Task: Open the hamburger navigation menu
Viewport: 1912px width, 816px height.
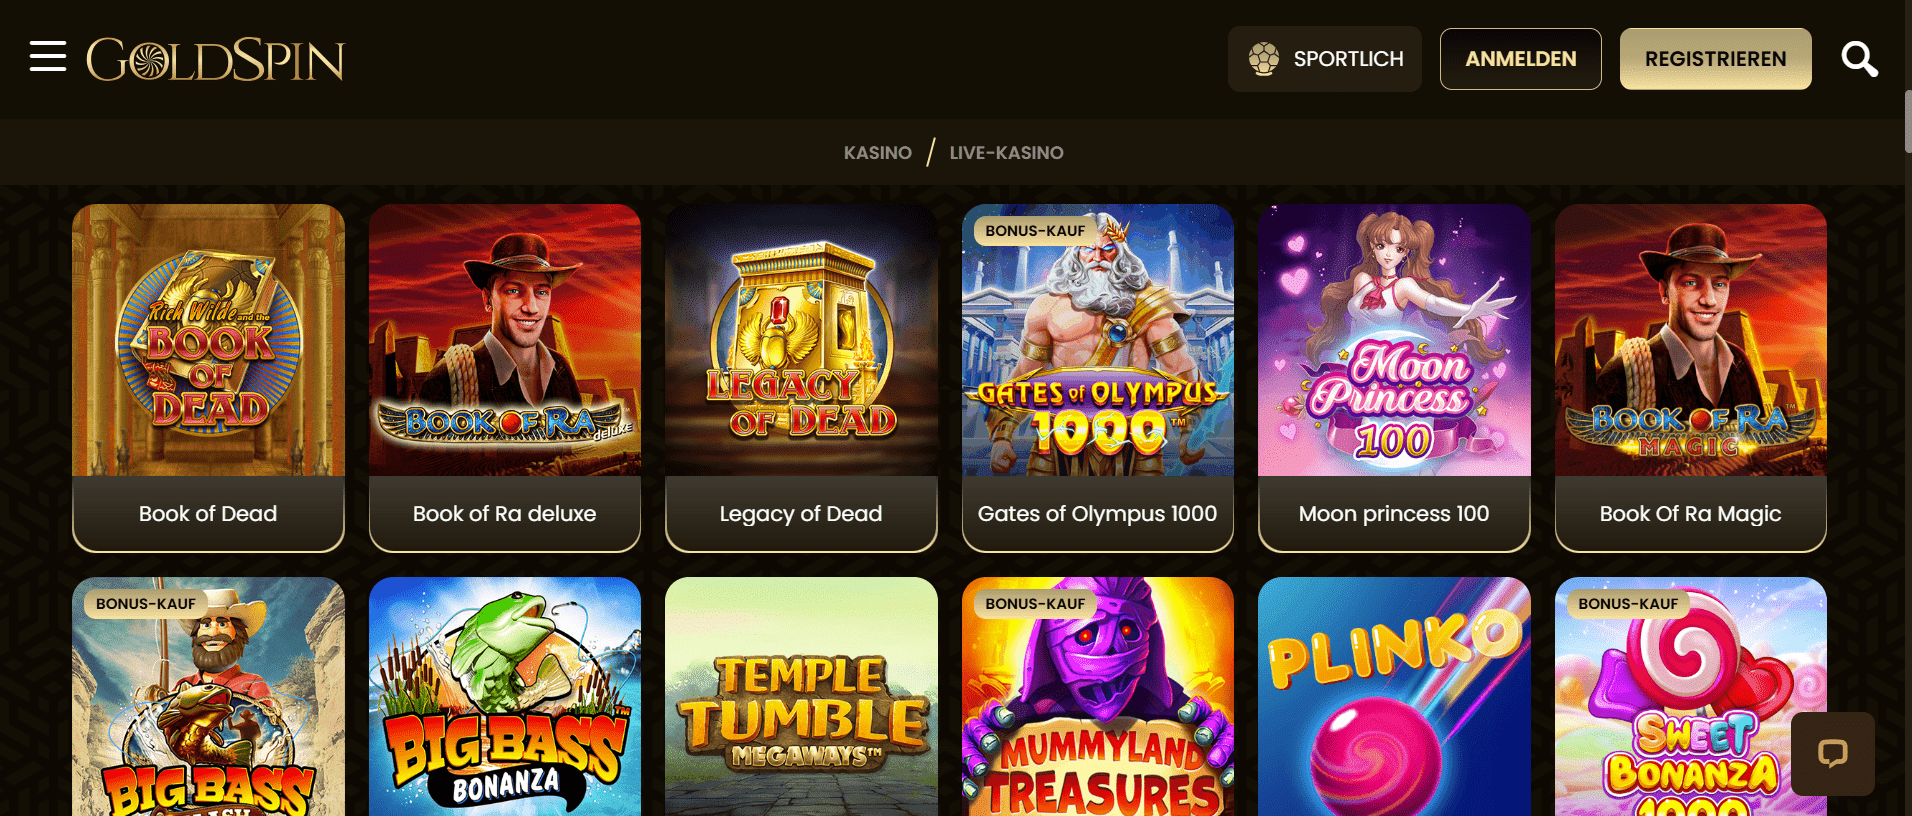Action: 48,57
